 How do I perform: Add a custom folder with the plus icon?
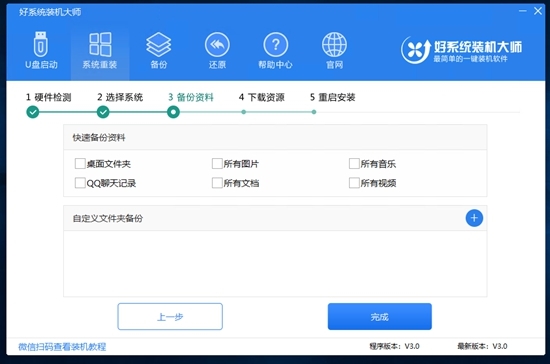[474, 218]
